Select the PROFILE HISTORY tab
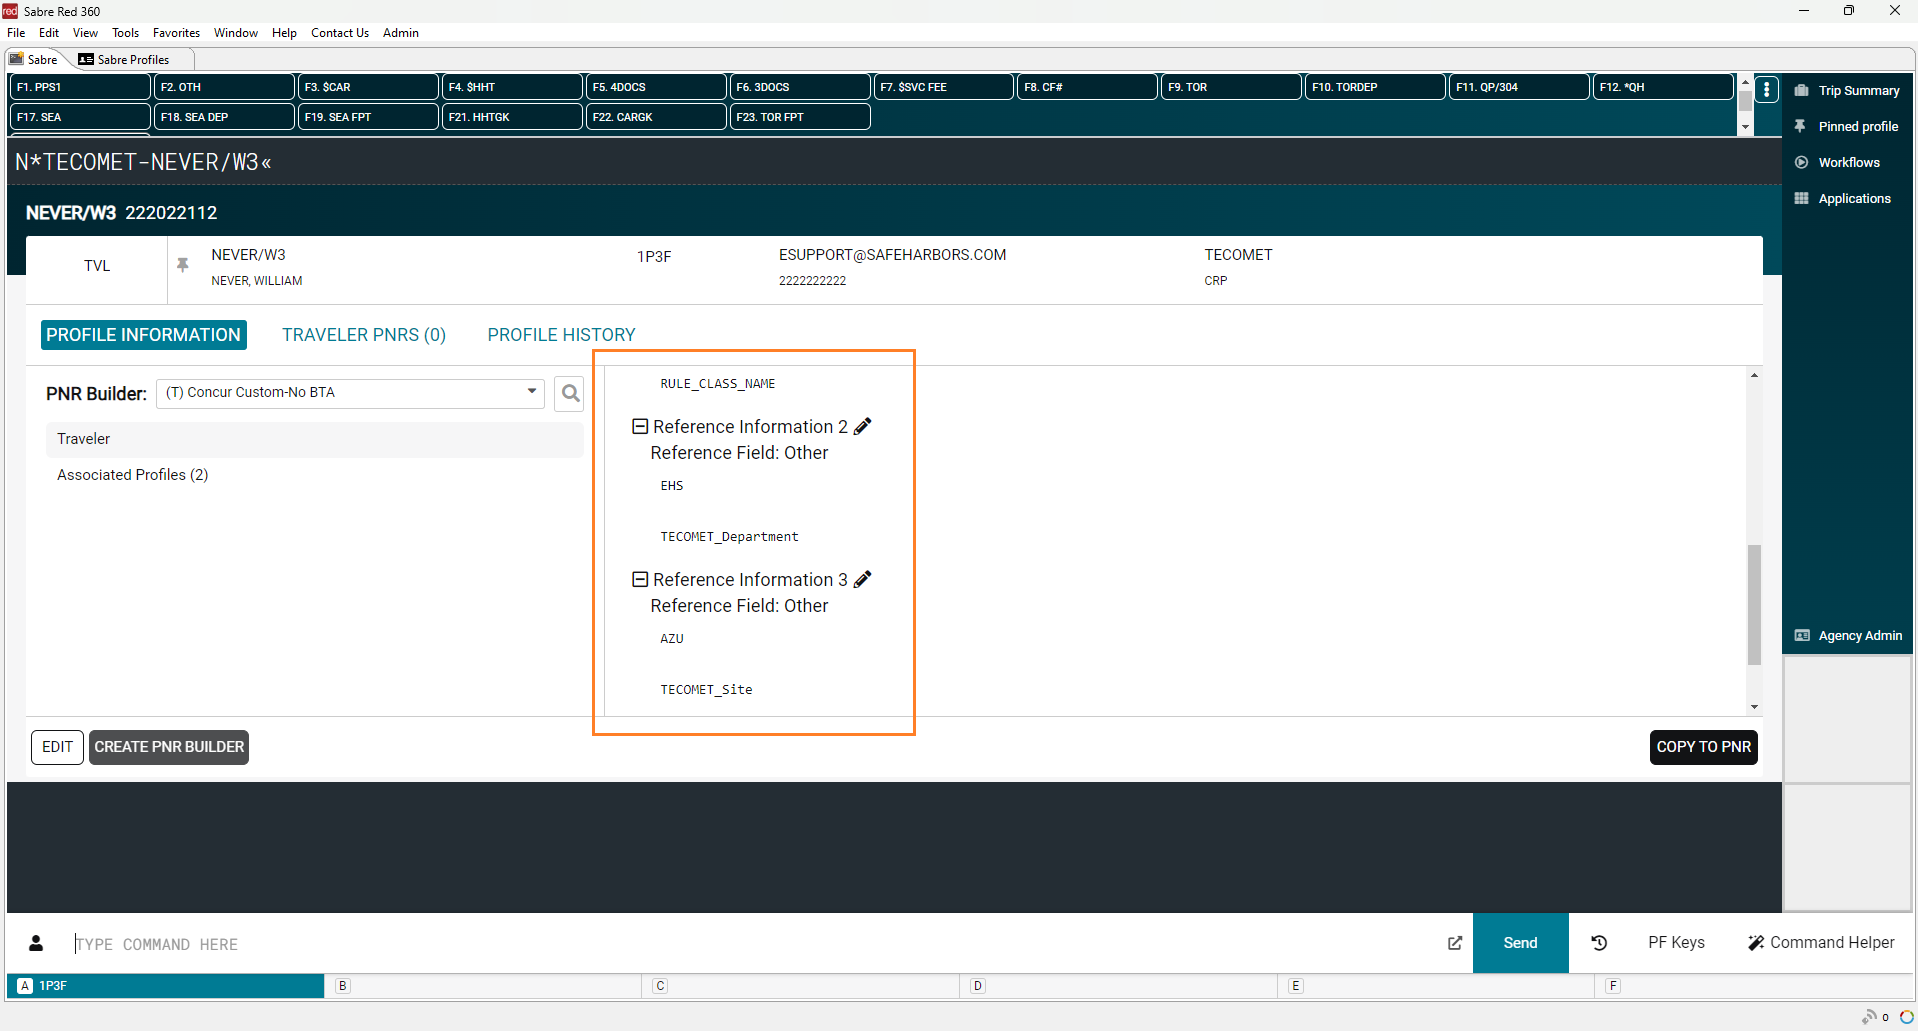 pyautogui.click(x=561, y=335)
